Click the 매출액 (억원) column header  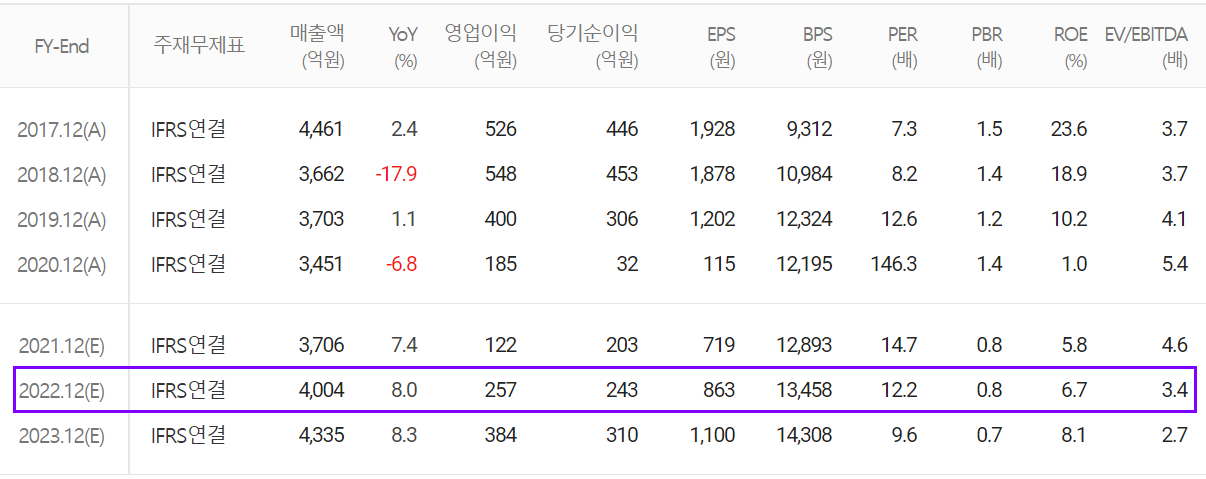tap(316, 46)
